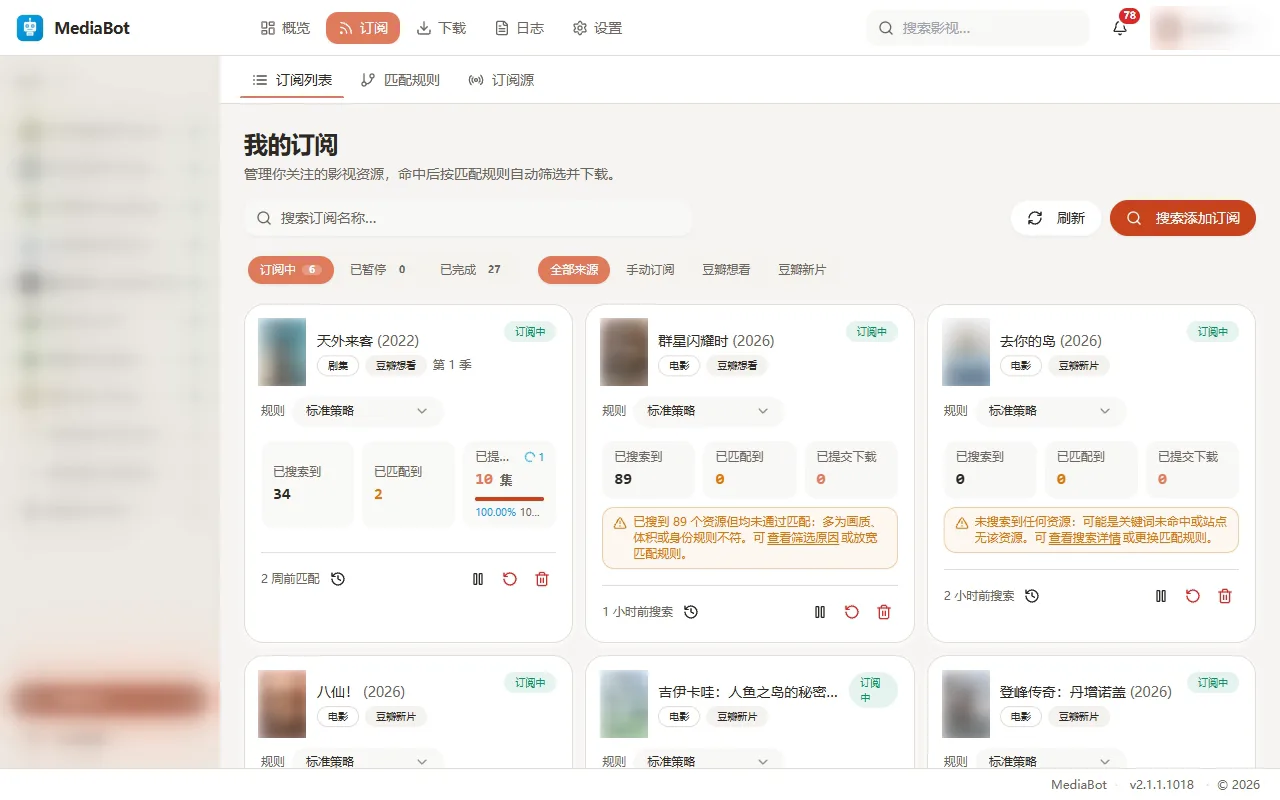Focus the 搜索影视 search box

pos(978,28)
